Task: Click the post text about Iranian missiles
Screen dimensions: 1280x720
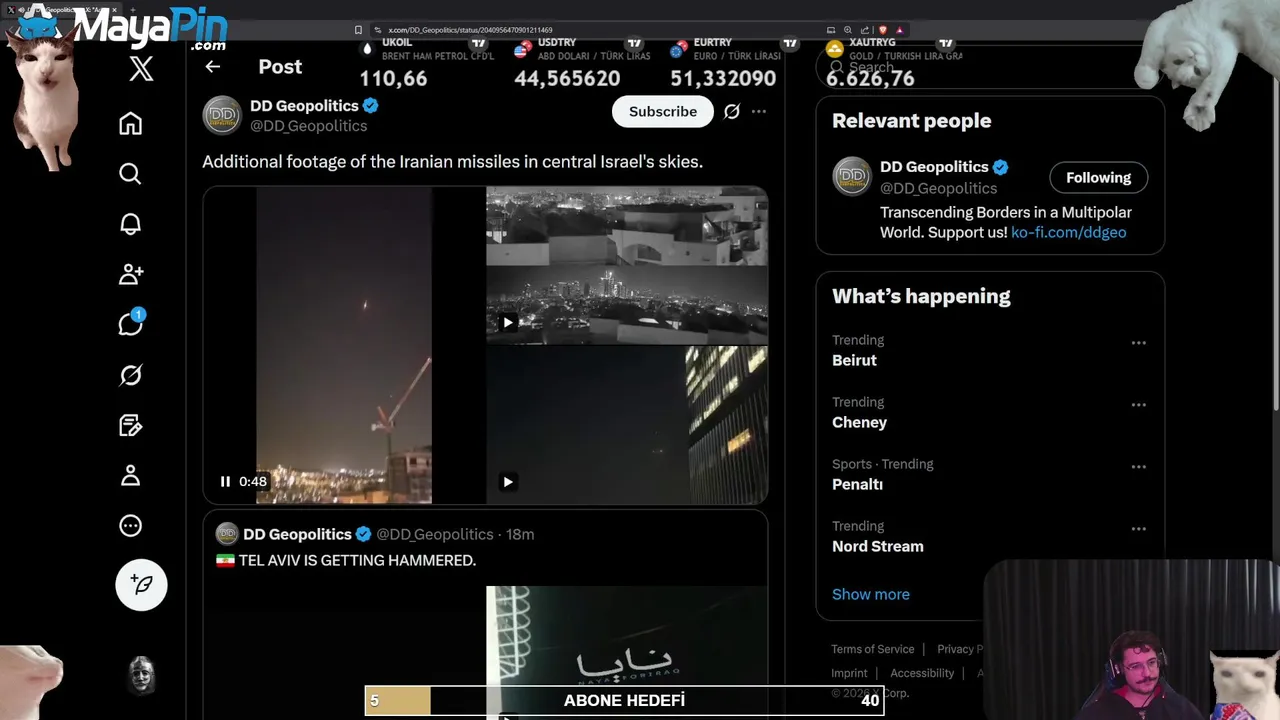Action: tap(452, 162)
